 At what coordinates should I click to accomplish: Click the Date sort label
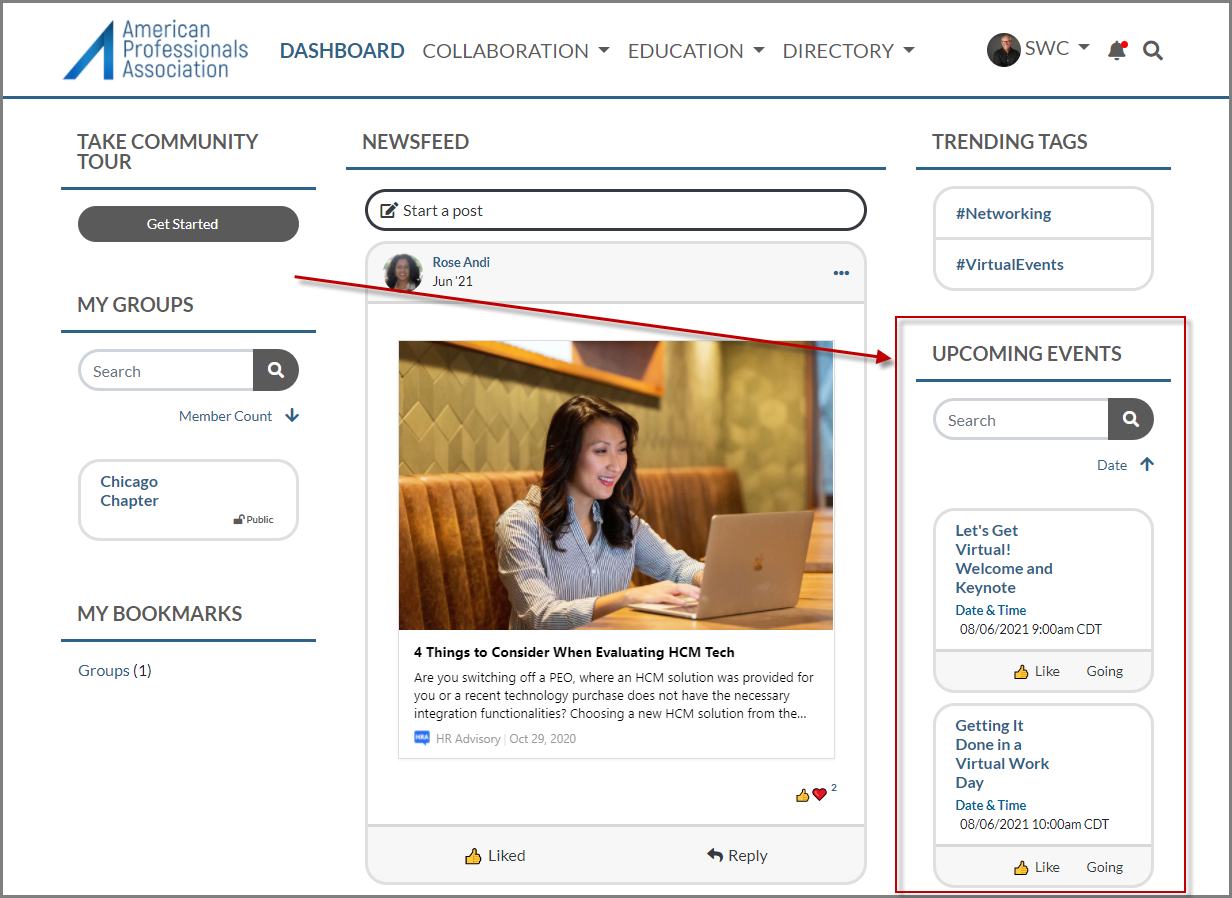[1112, 465]
